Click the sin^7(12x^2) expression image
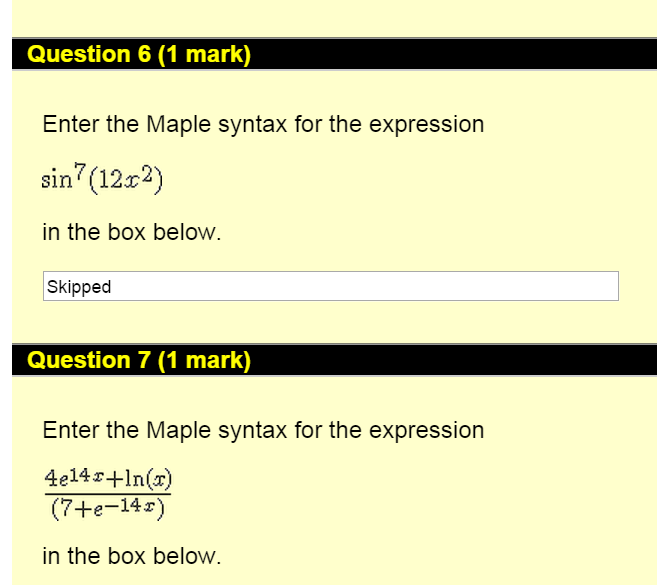Viewport: 657px width, 585px height. 102,179
